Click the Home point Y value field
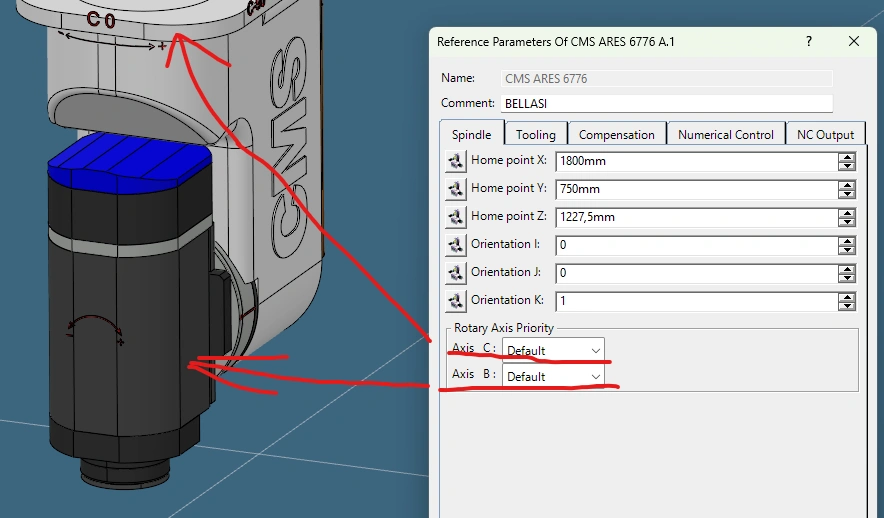 [696, 189]
